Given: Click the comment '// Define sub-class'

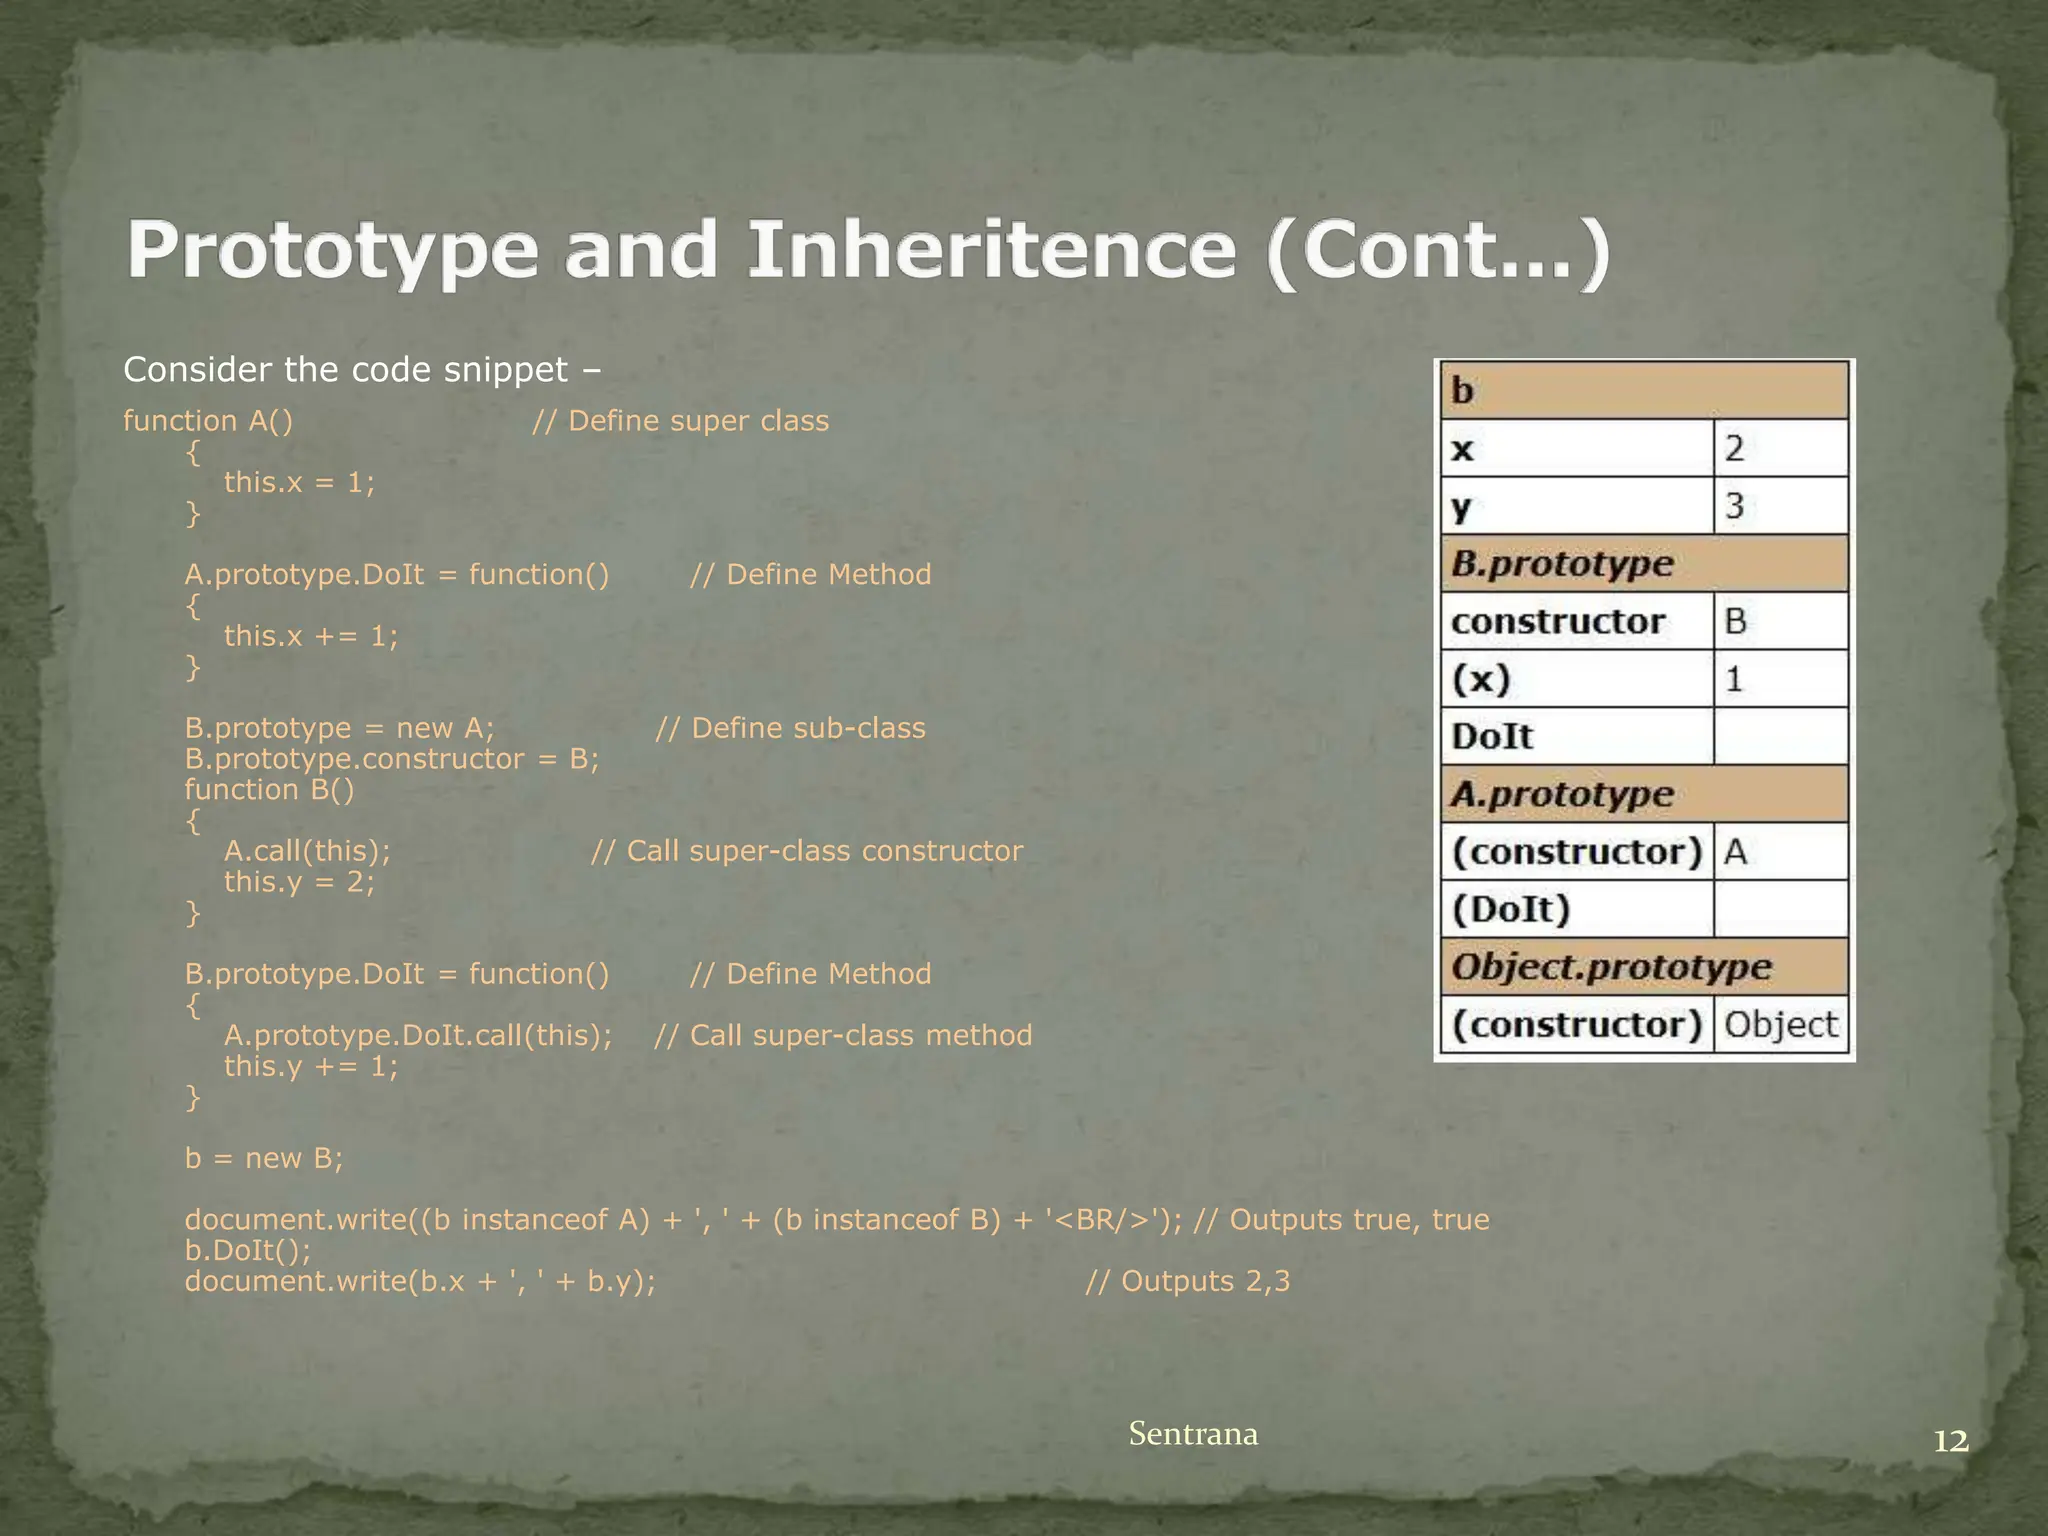Looking at the screenshot, I should coord(790,728).
